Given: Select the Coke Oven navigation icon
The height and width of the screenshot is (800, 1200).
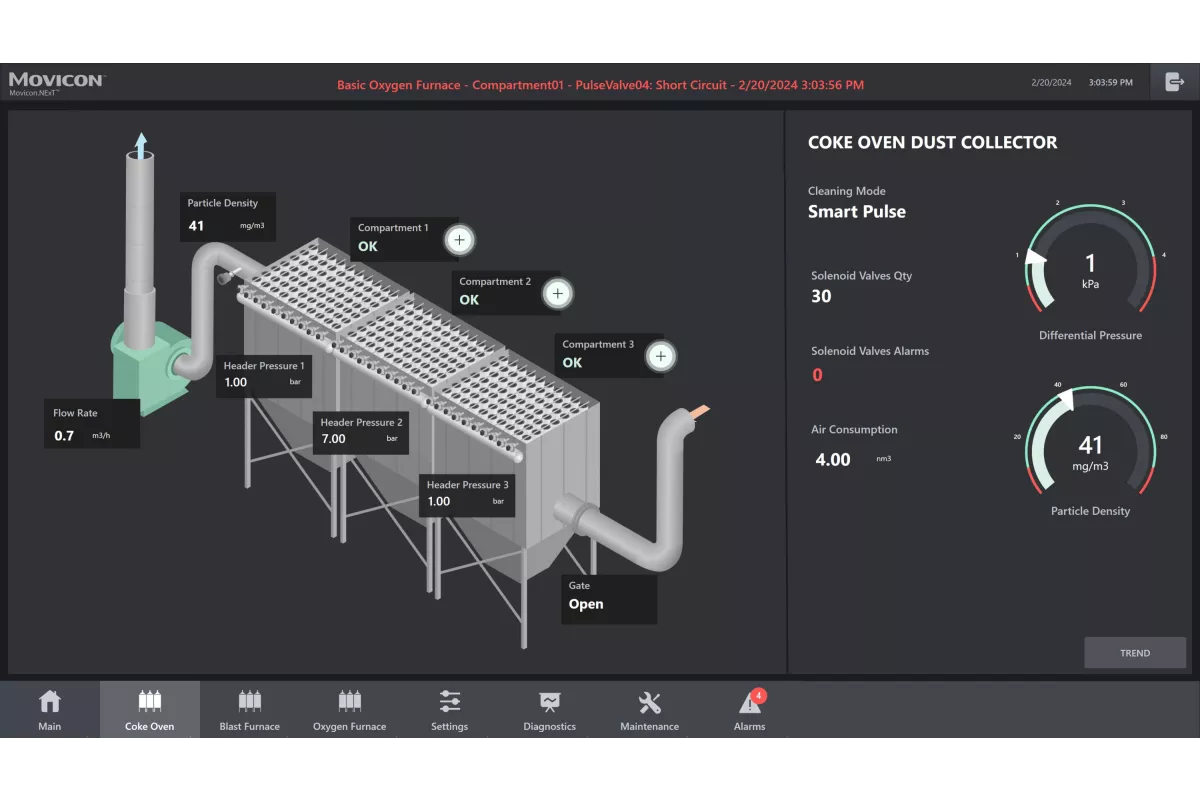Looking at the screenshot, I should pos(149,710).
